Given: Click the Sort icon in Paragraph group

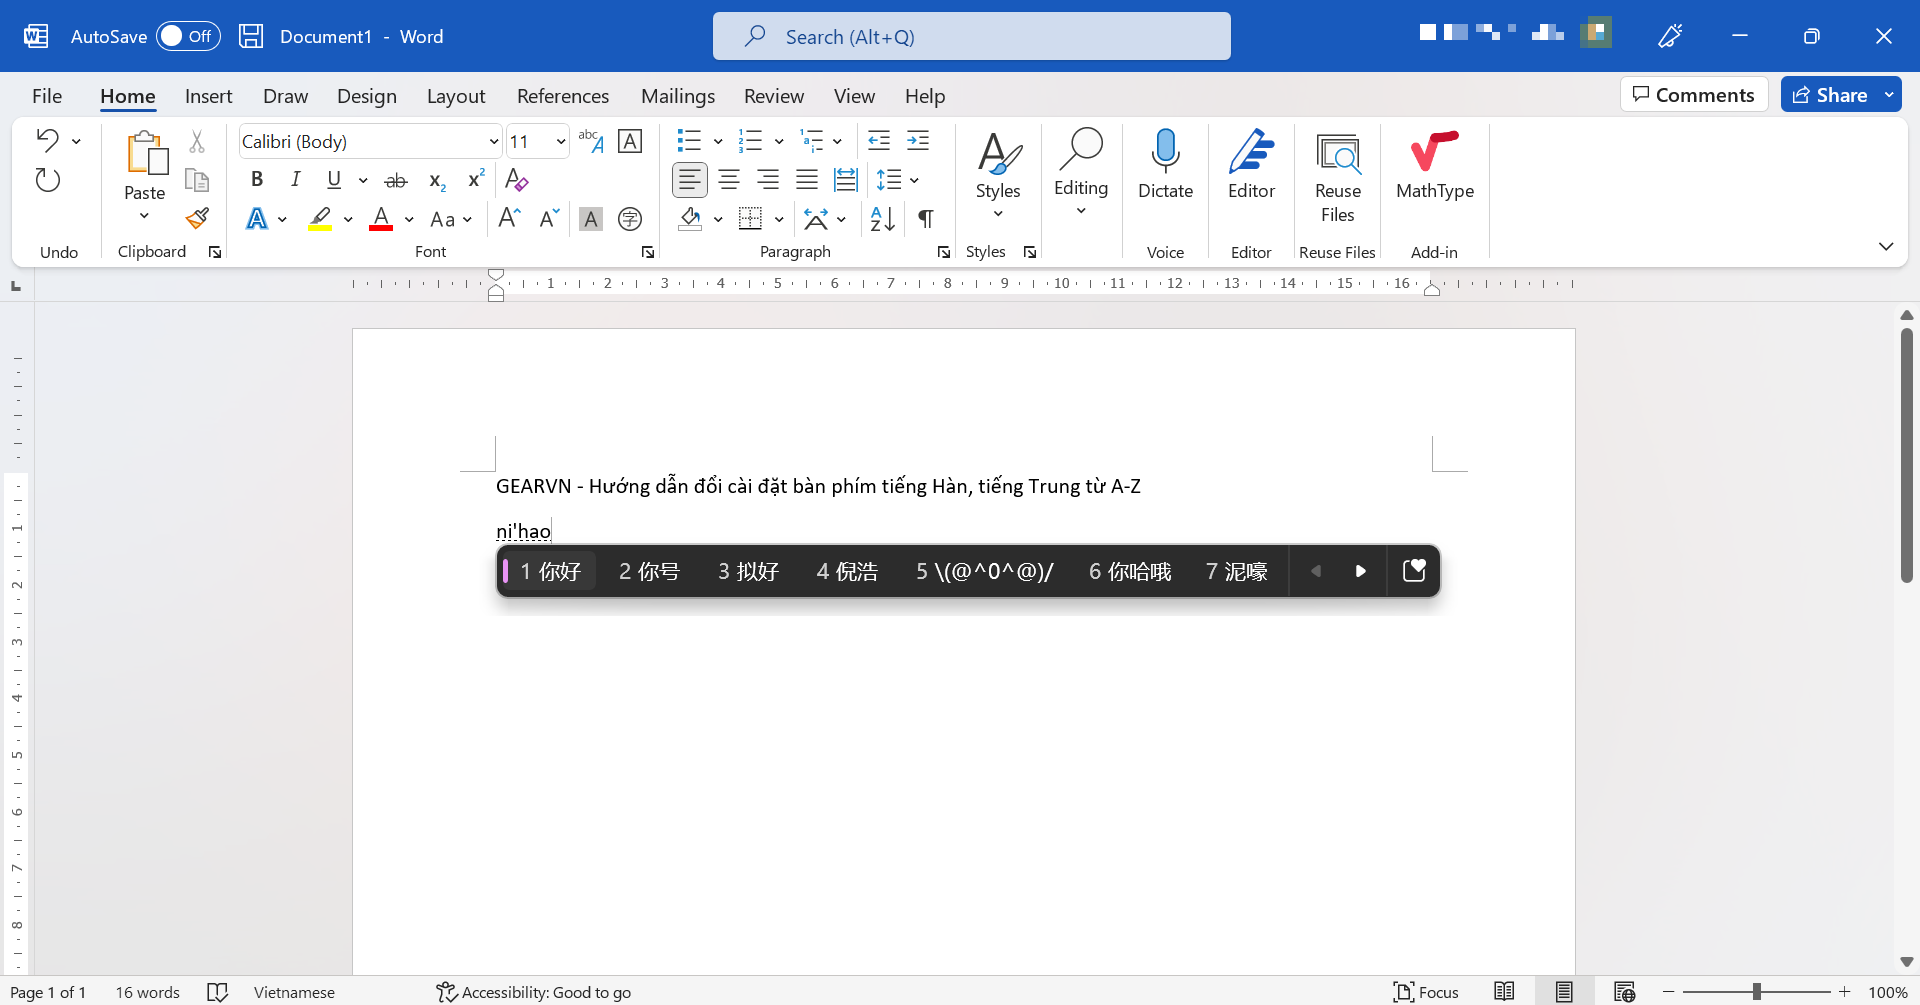Looking at the screenshot, I should point(882,218).
